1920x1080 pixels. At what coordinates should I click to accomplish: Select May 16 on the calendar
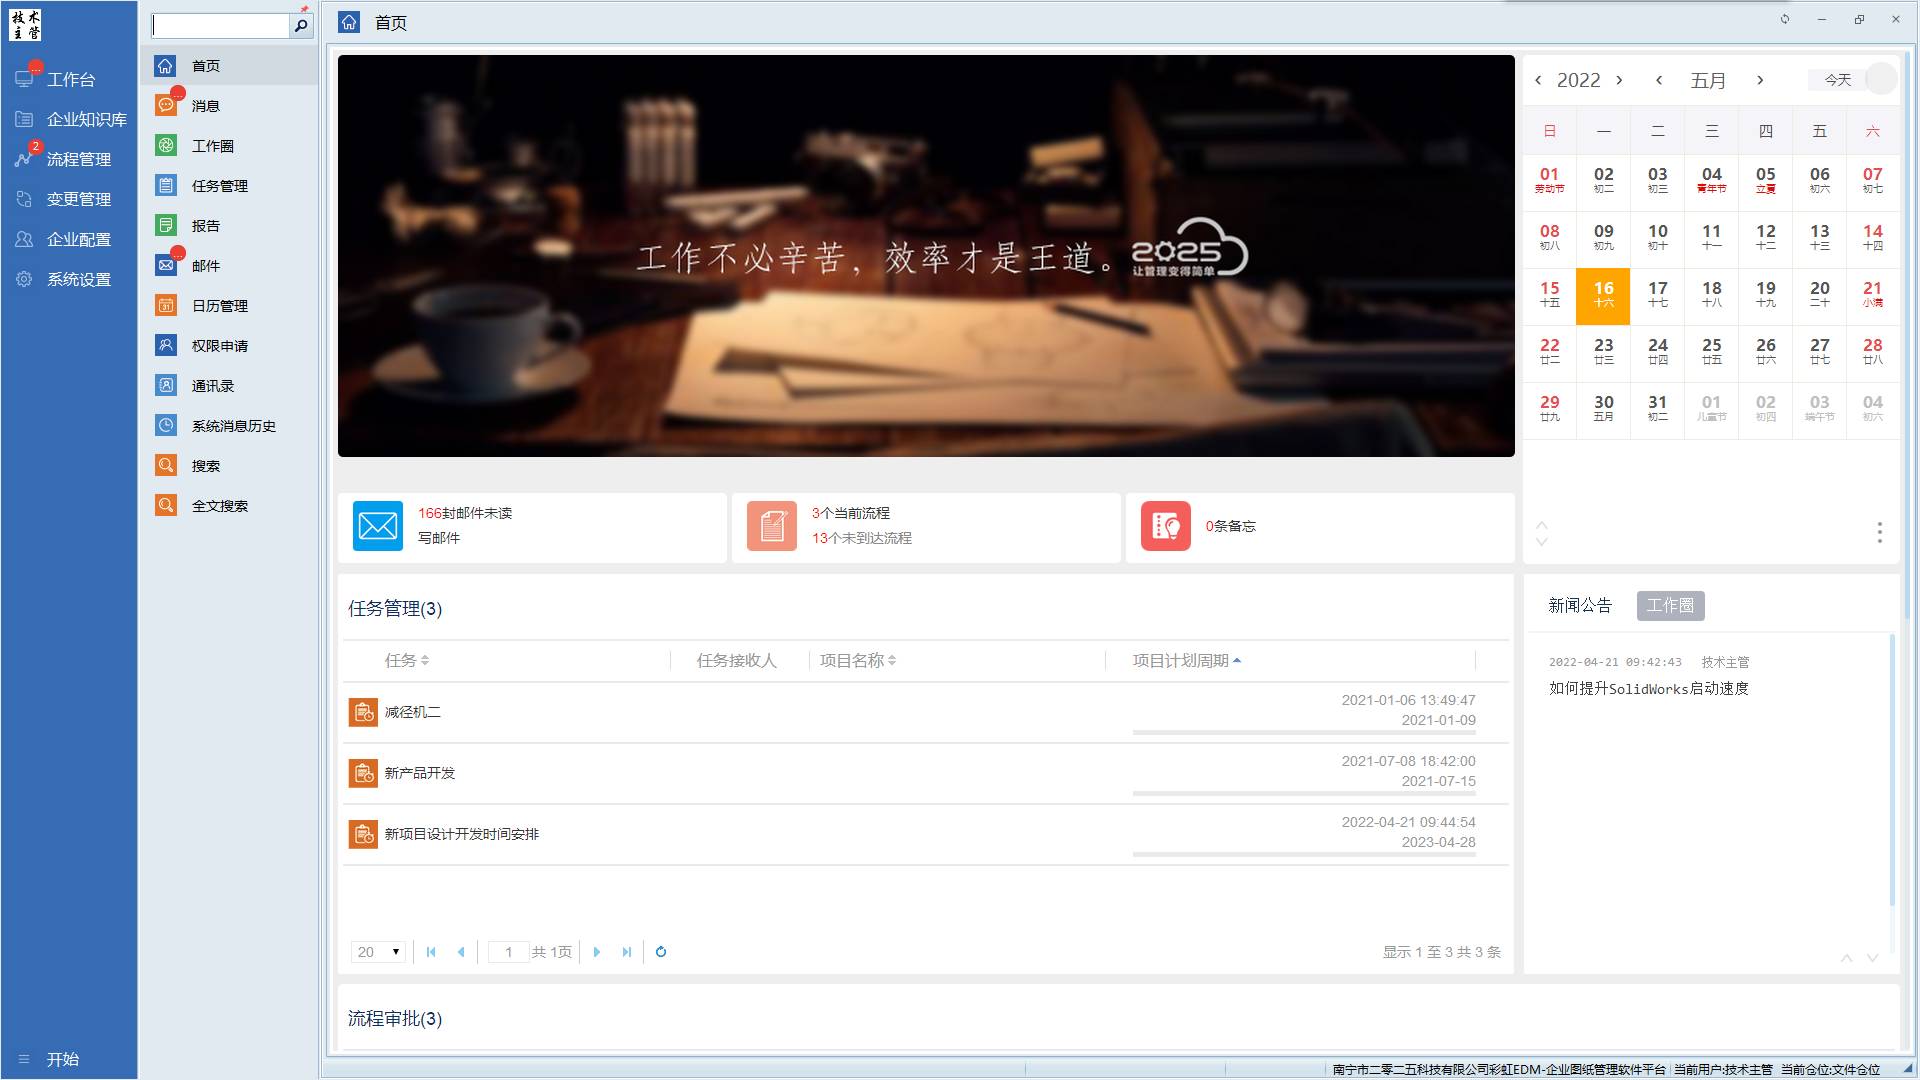pyautogui.click(x=1603, y=296)
